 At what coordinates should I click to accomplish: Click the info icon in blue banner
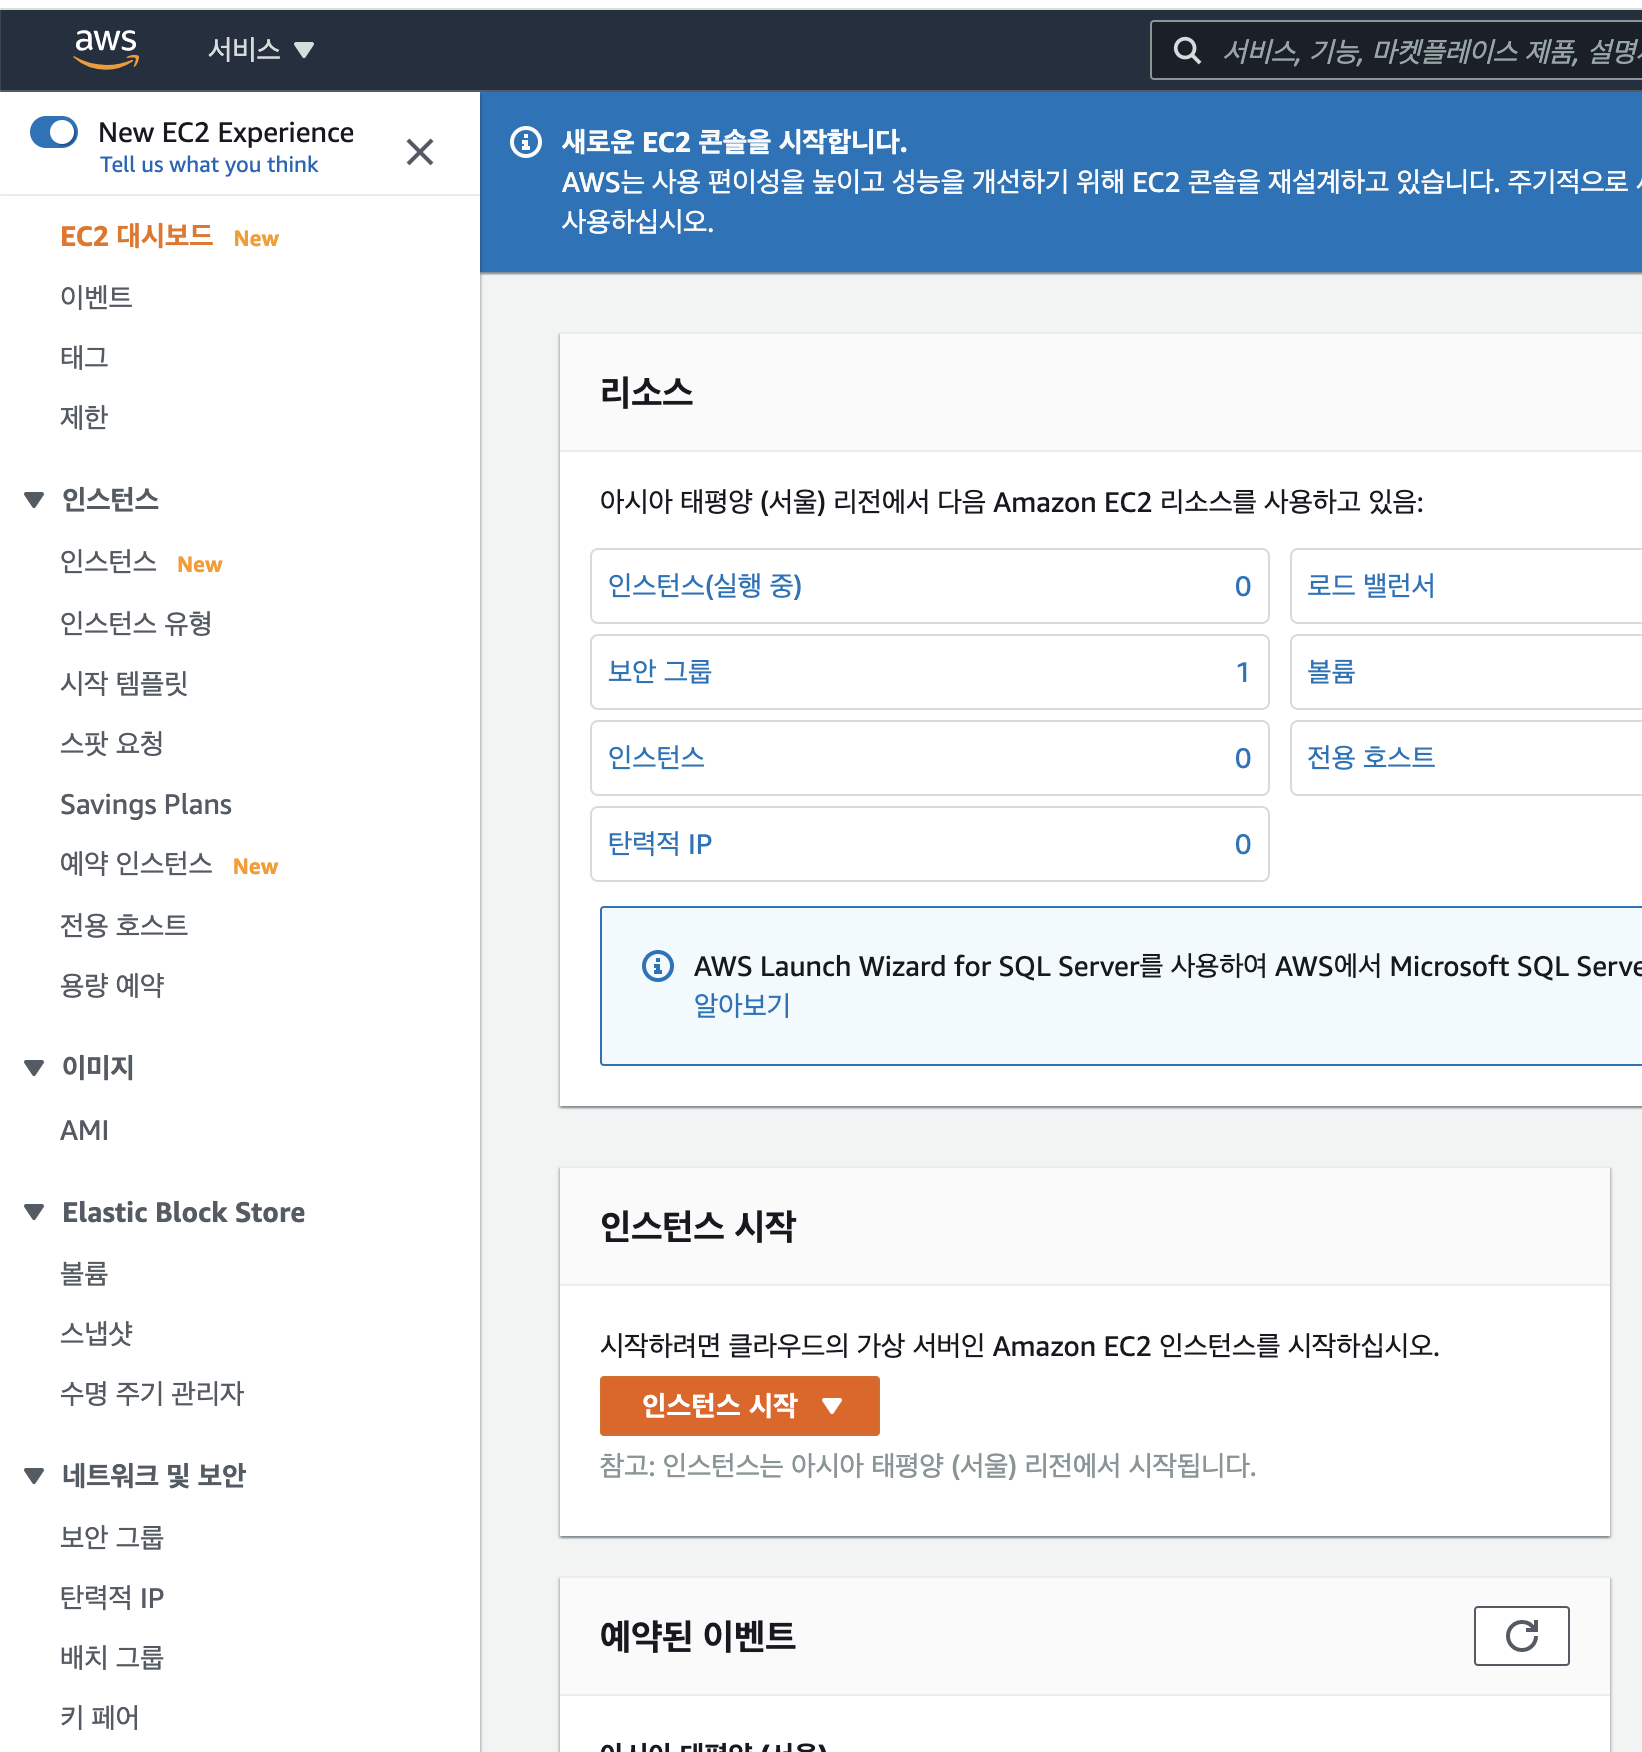526,142
